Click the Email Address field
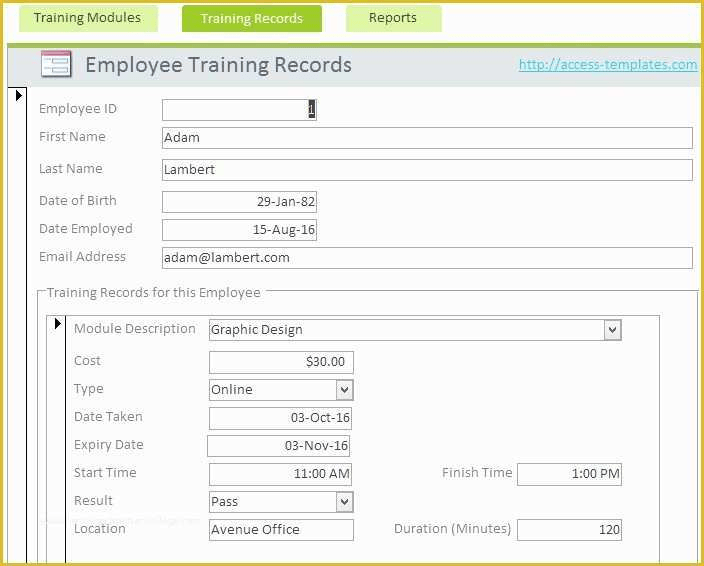This screenshot has width=704, height=566. point(427,258)
